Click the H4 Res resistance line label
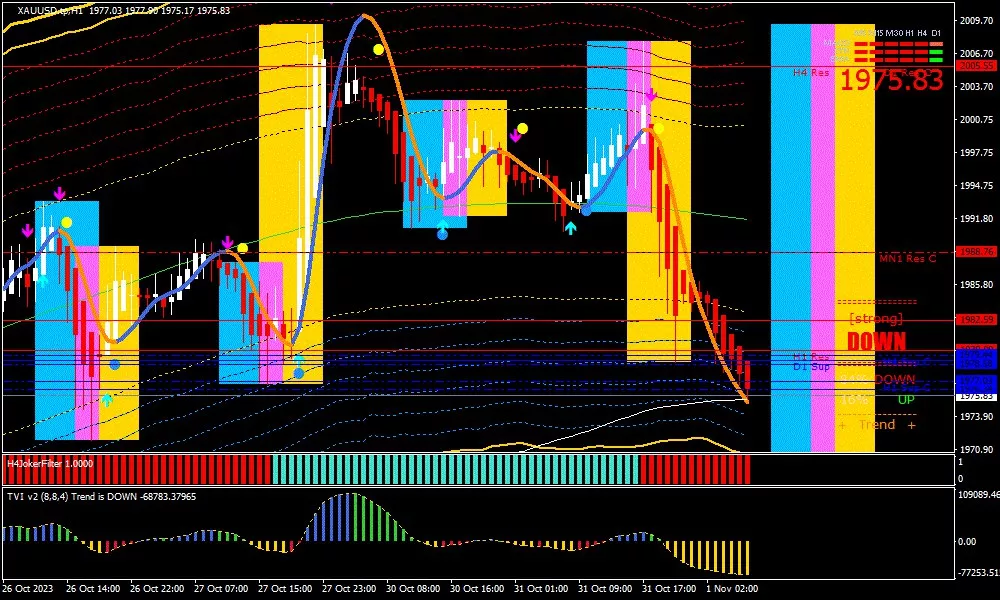This screenshot has width=1000, height=600. [x=811, y=73]
